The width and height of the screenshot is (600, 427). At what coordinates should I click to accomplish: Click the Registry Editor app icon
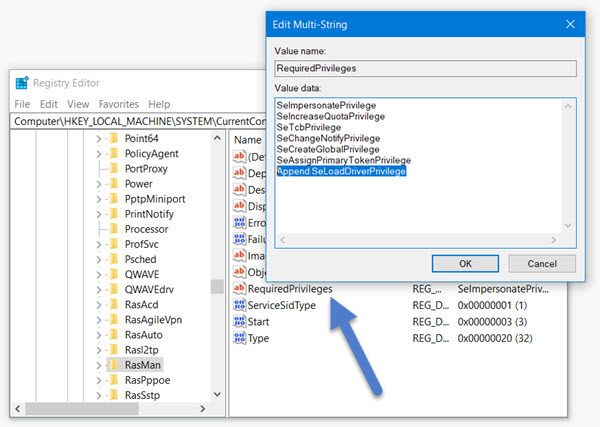pyautogui.click(x=22, y=83)
